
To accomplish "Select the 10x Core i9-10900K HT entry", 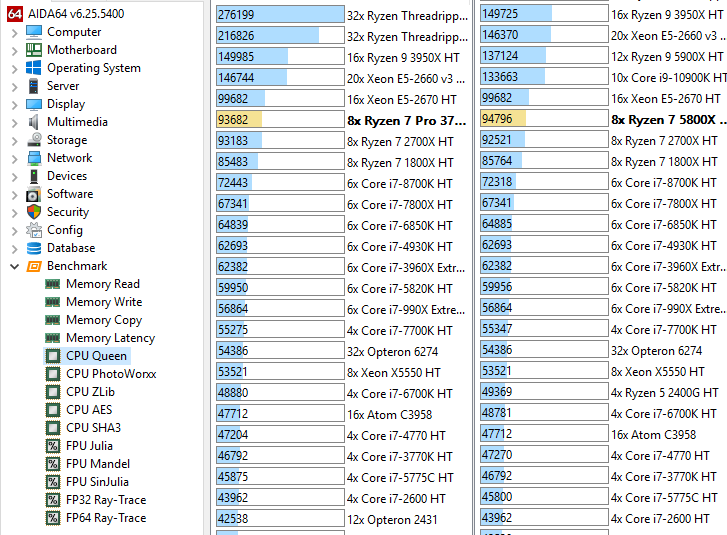I will (x=668, y=77).
